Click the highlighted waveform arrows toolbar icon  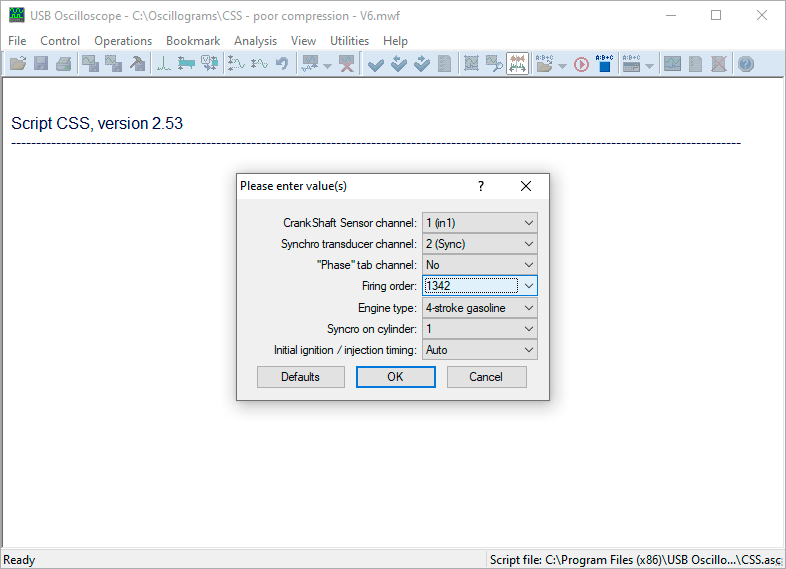pyautogui.click(x=517, y=64)
